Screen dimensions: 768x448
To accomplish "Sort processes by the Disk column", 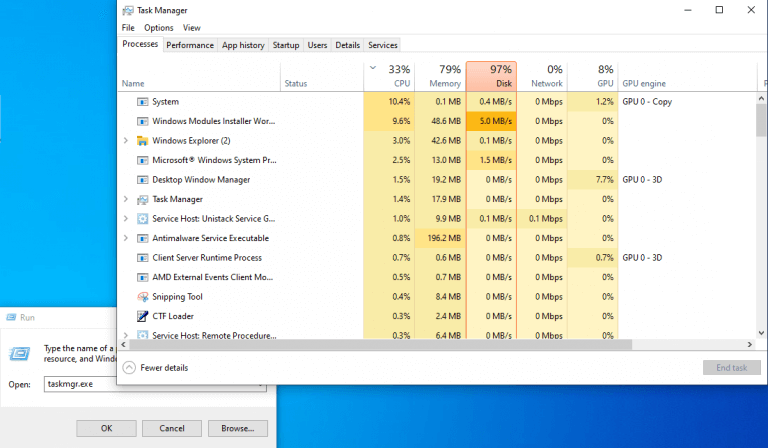I will [x=491, y=76].
